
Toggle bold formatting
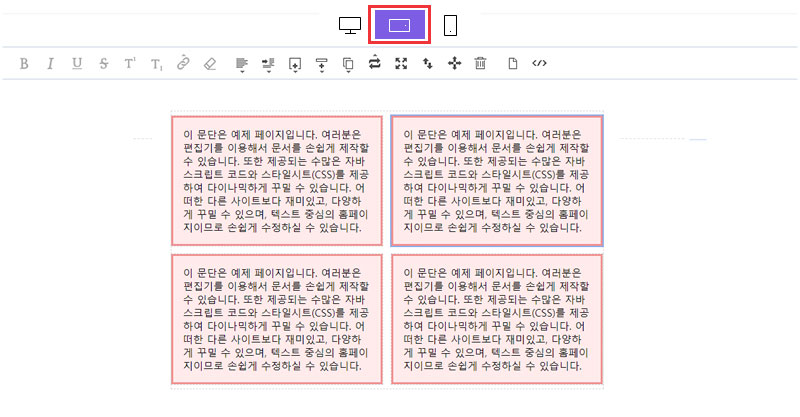[x=24, y=64]
